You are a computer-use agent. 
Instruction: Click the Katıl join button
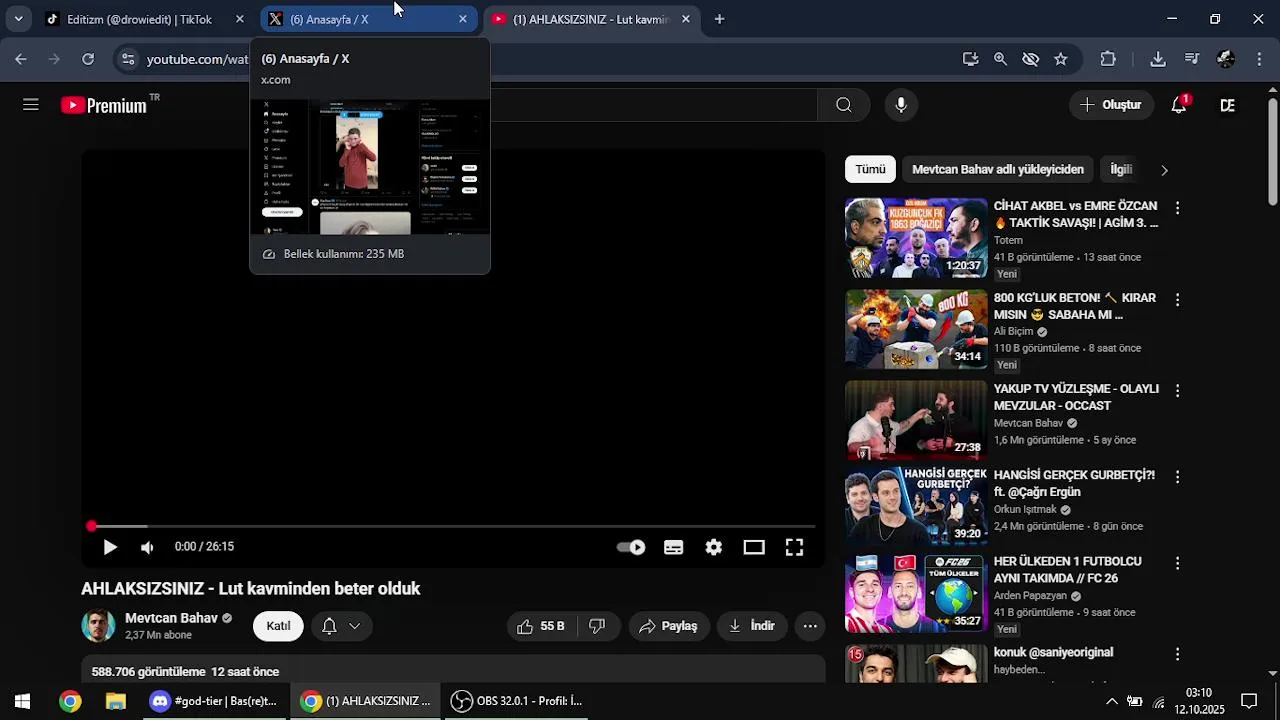point(278,626)
